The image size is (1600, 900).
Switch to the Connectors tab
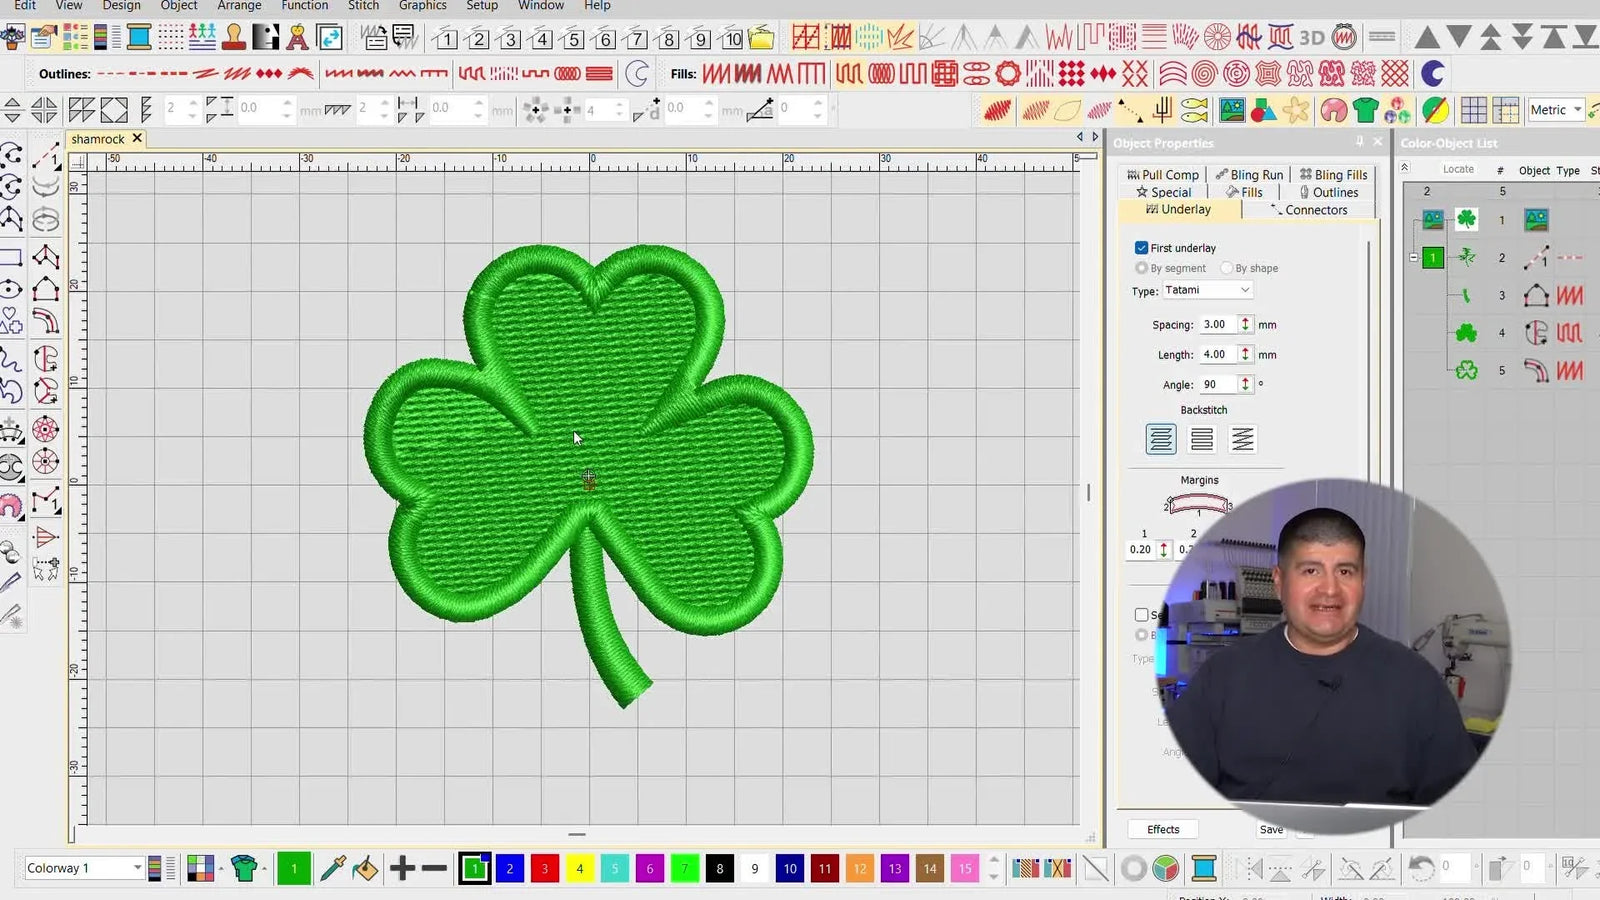tap(1308, 210)
